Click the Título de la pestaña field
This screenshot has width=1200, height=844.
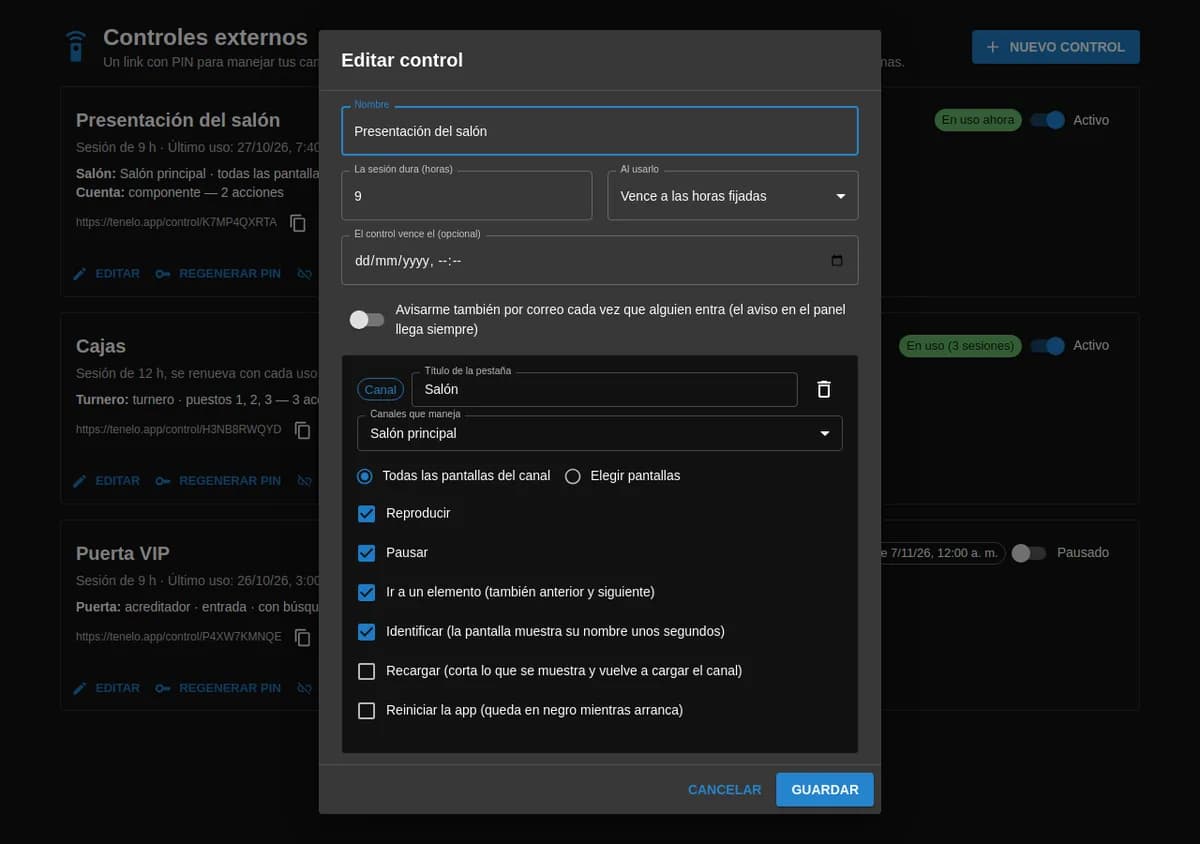[x=604, y=390]
